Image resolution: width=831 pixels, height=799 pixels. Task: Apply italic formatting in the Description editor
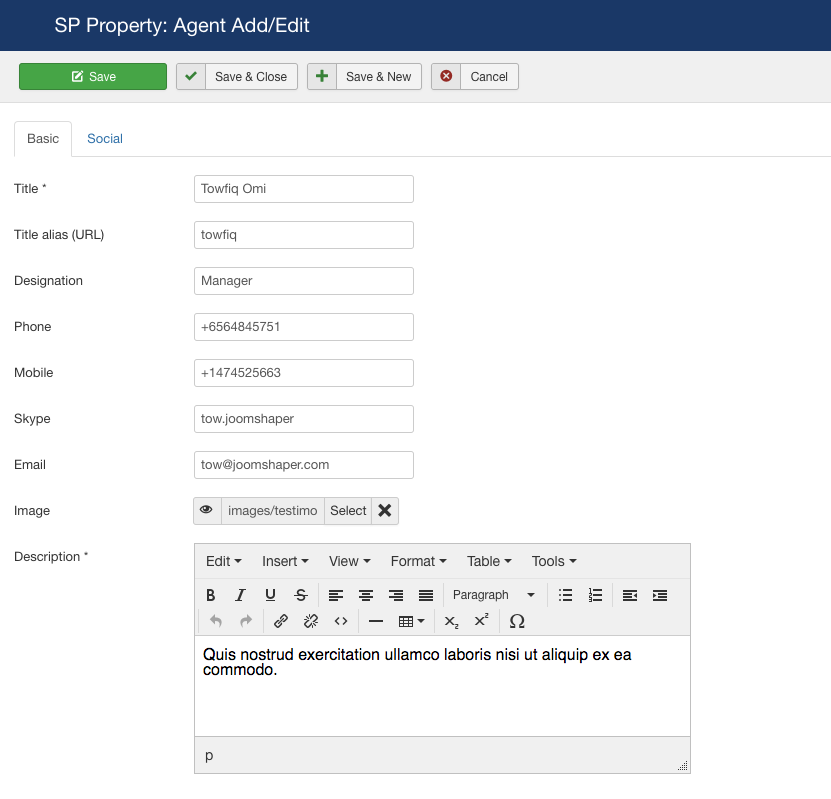click(x=240, y=594)
